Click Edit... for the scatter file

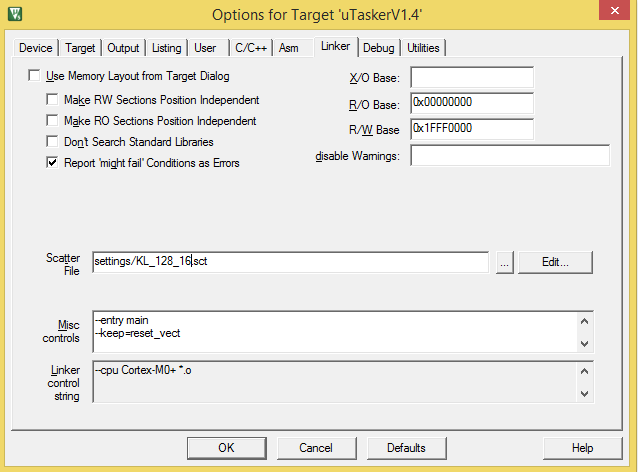(555, 262)
